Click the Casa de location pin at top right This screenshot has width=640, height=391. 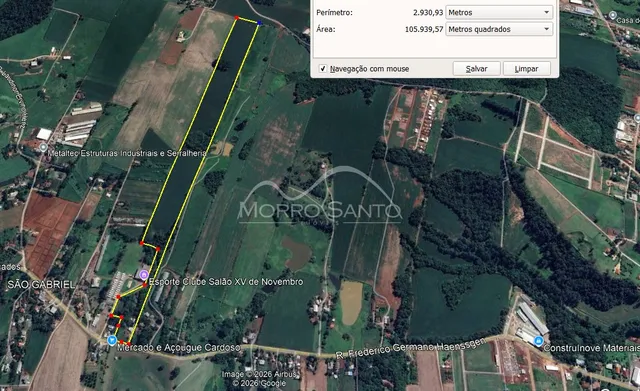[x=612, y=16]
